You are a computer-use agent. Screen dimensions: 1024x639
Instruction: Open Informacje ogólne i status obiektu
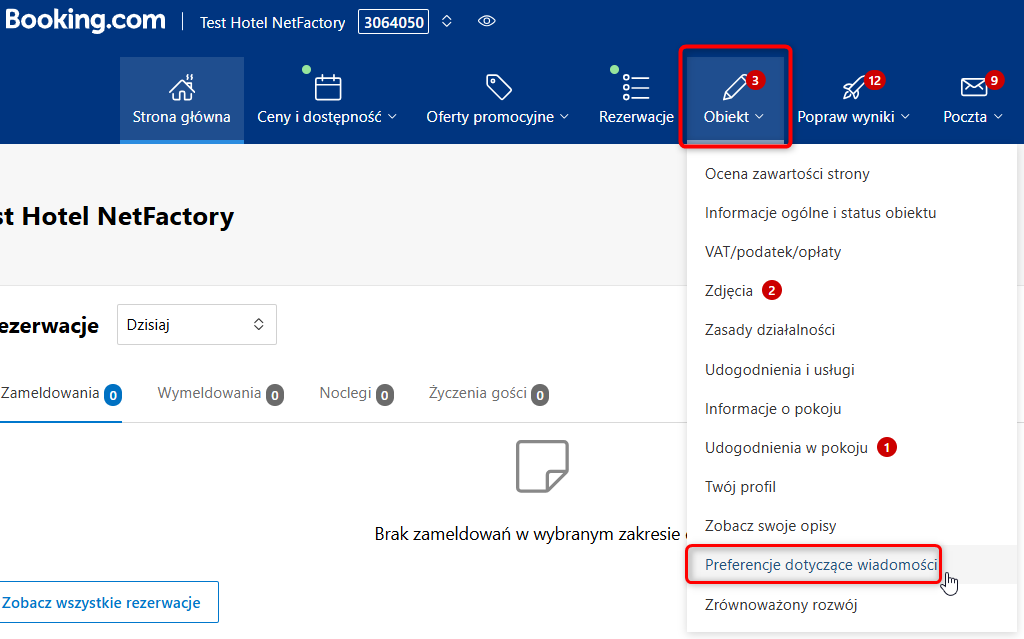(x=820, y=213)
